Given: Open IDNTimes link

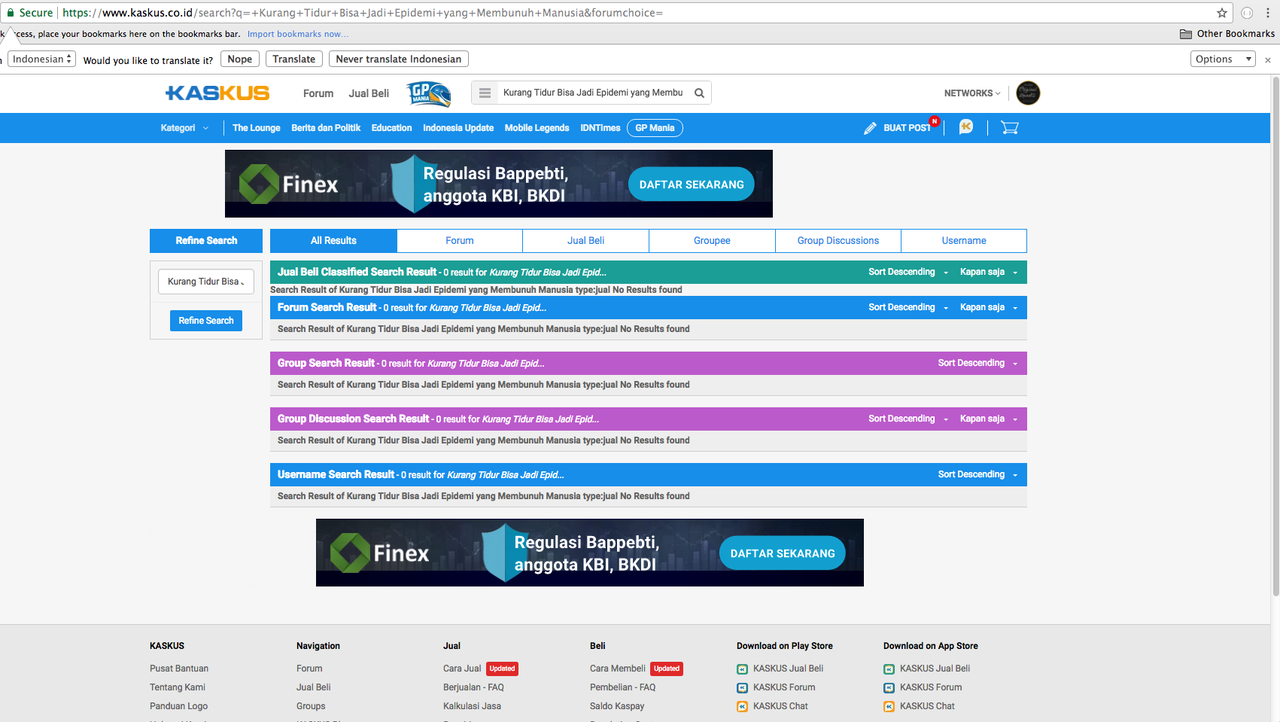Looking at the screenshot, I should 600,128.
